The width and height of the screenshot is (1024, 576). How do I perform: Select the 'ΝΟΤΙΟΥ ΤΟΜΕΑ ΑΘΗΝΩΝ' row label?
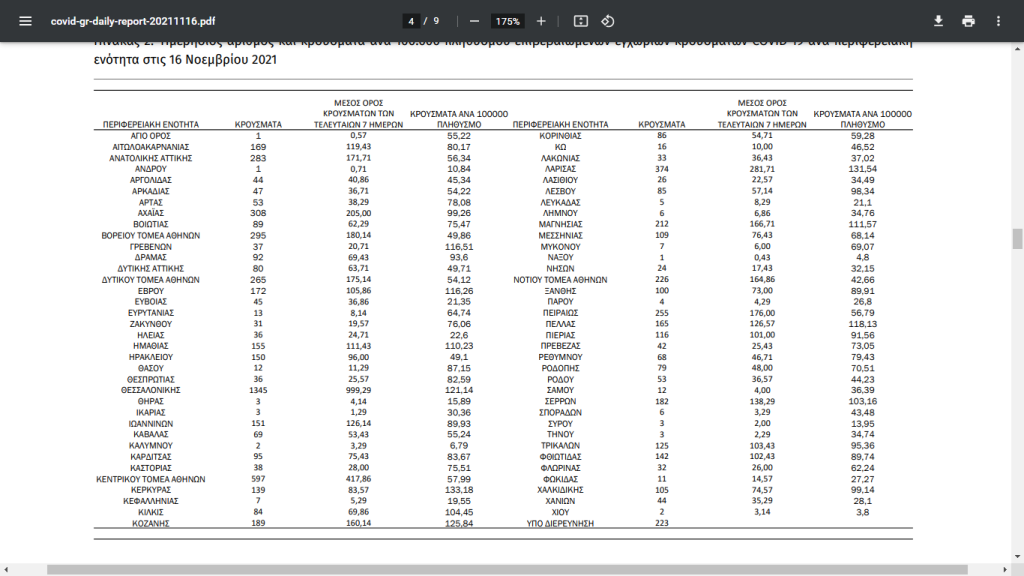click(560, 280)
